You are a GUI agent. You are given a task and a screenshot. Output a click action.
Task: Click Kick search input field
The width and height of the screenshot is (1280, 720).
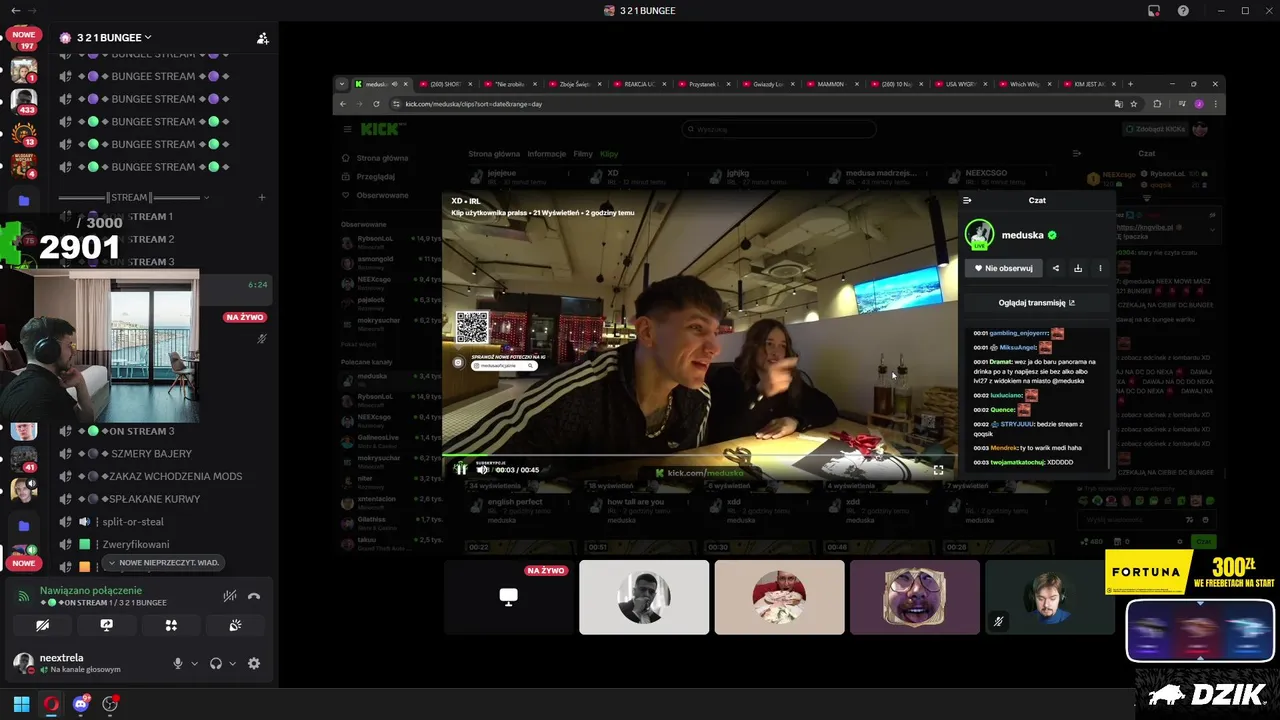coord(779,129)
